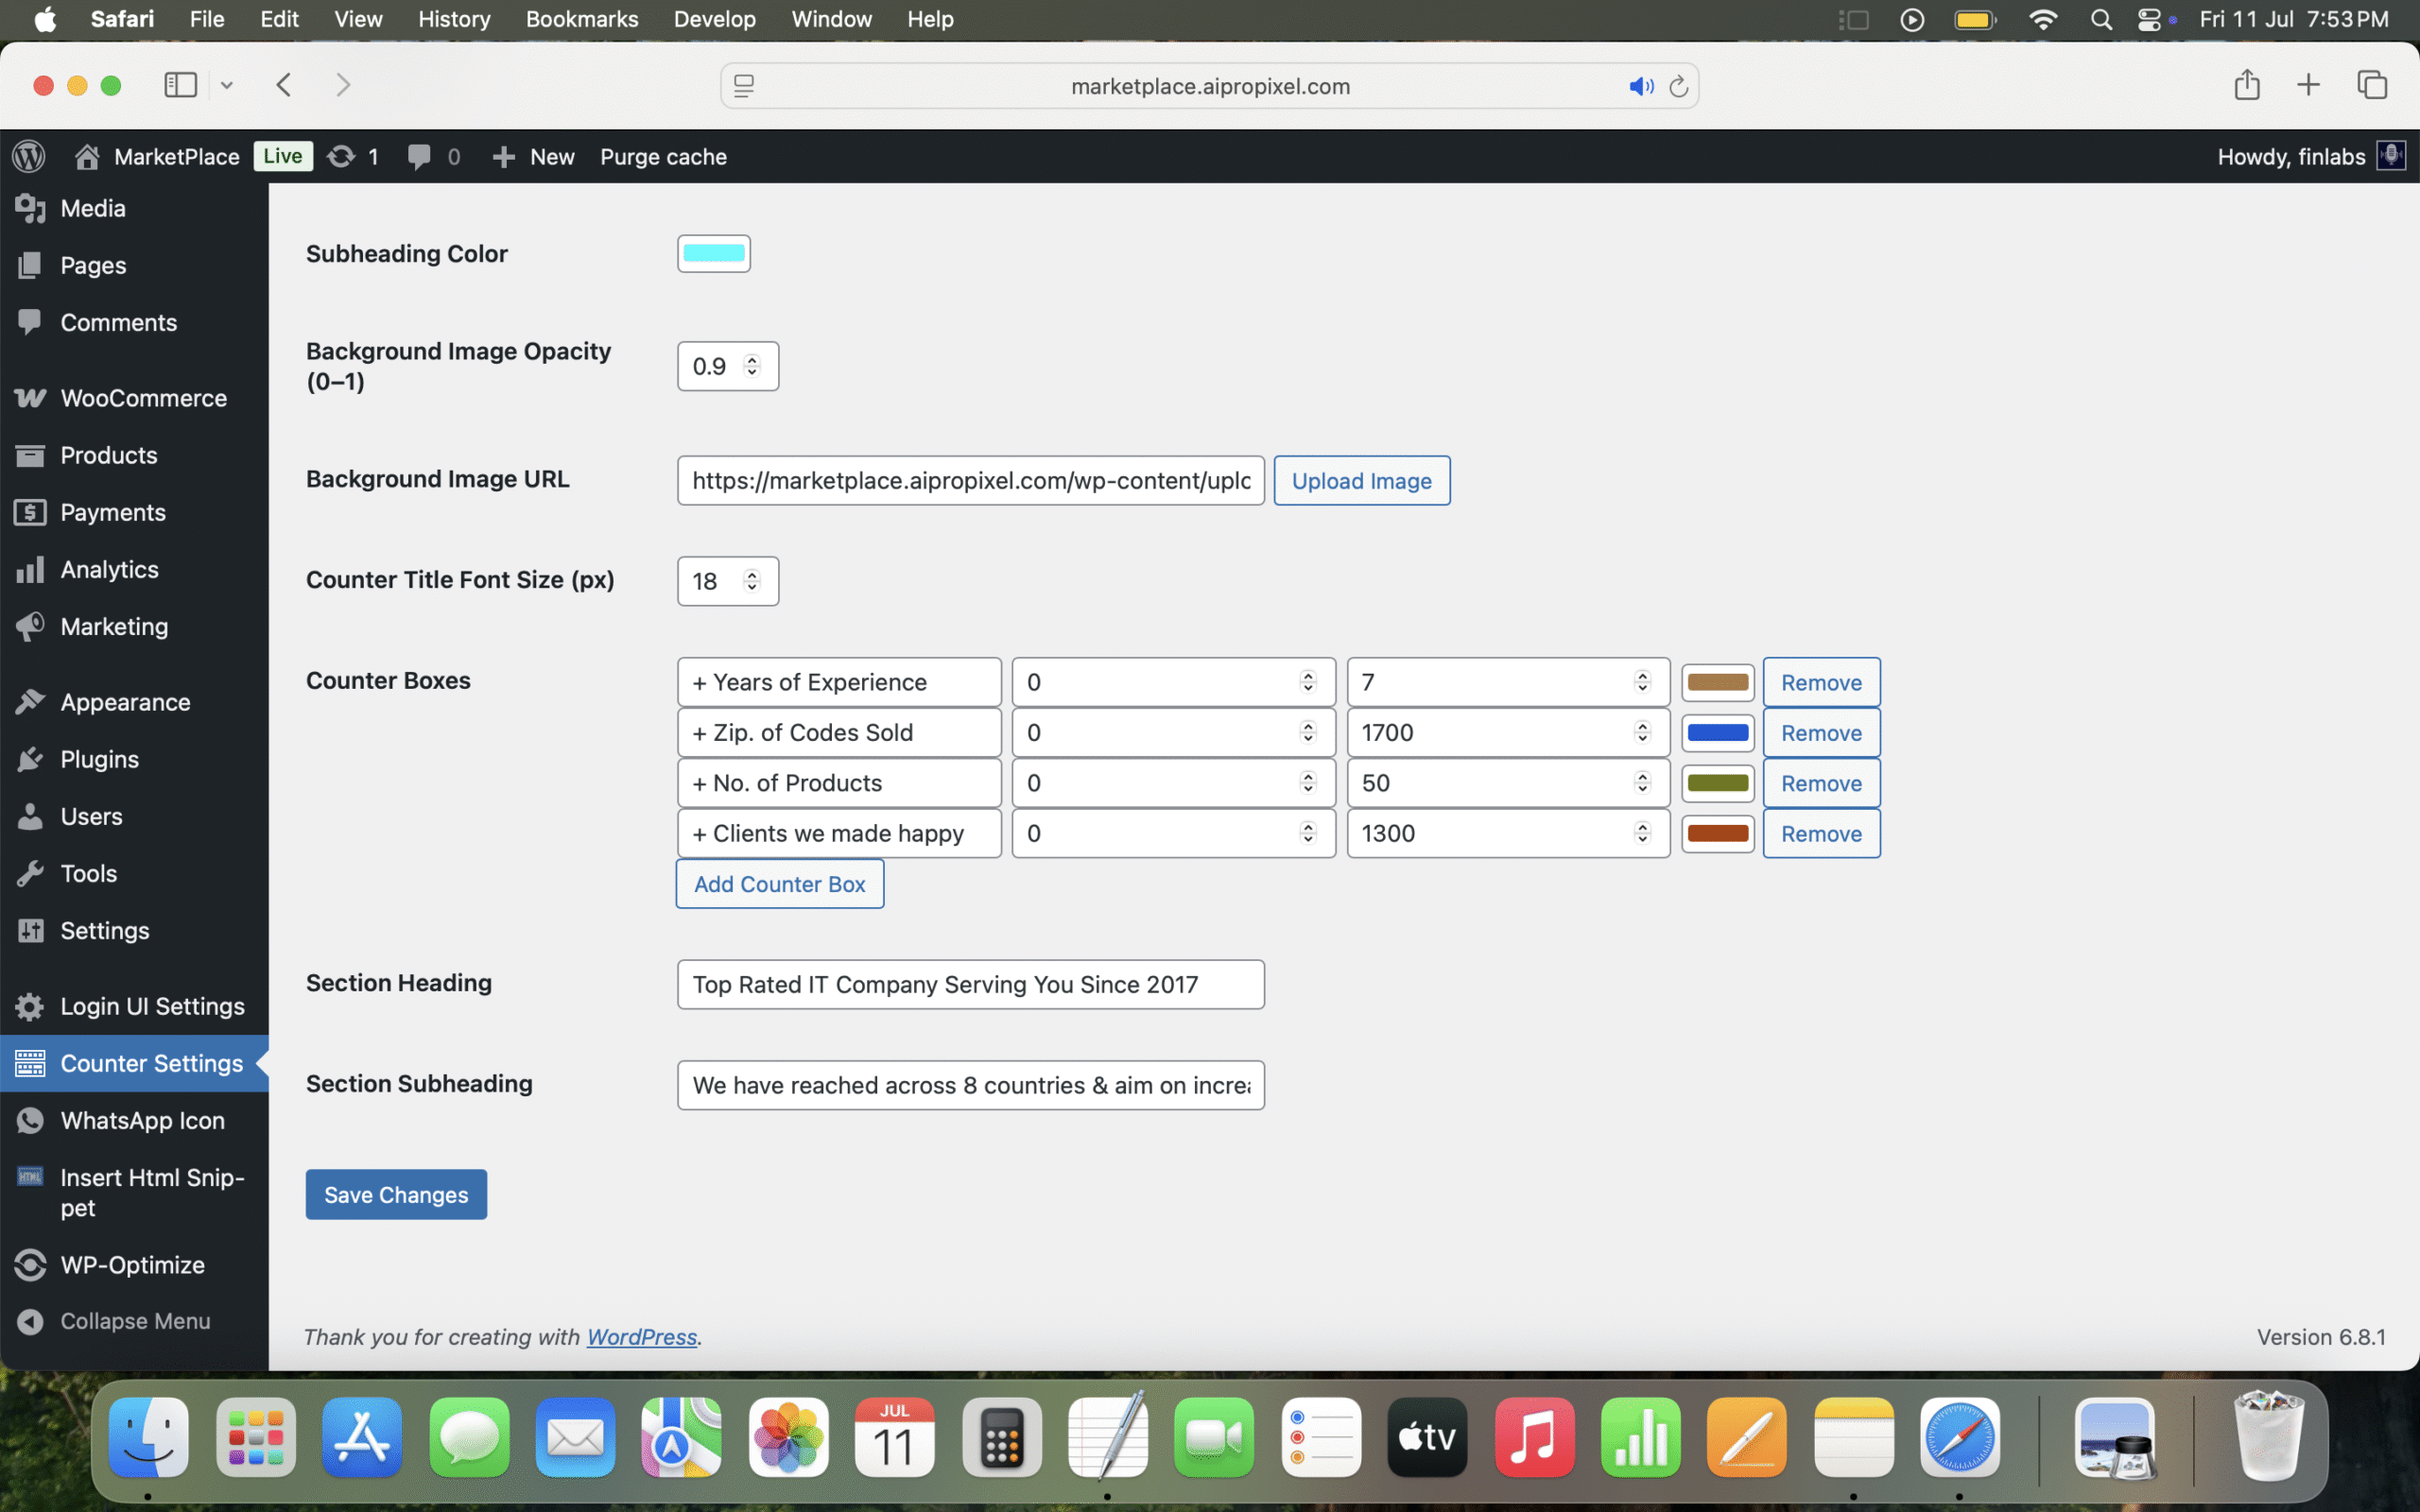2420x1512 pixels.
Task: Click the Add Counter Box button
Action: click(779, 884)
